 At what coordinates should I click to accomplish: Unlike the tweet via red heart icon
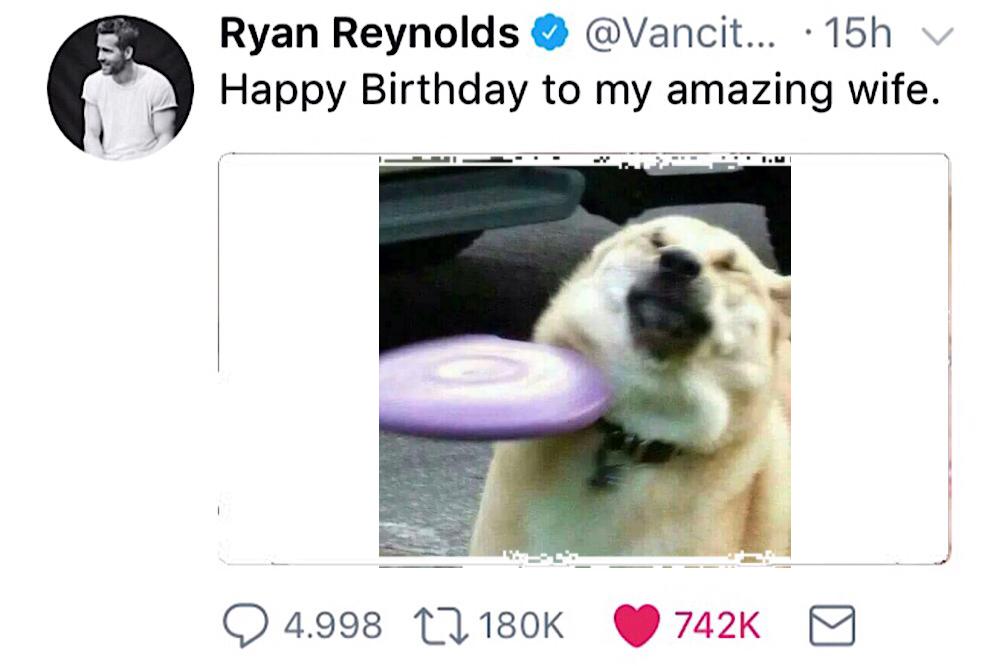(x=636, y=625)
